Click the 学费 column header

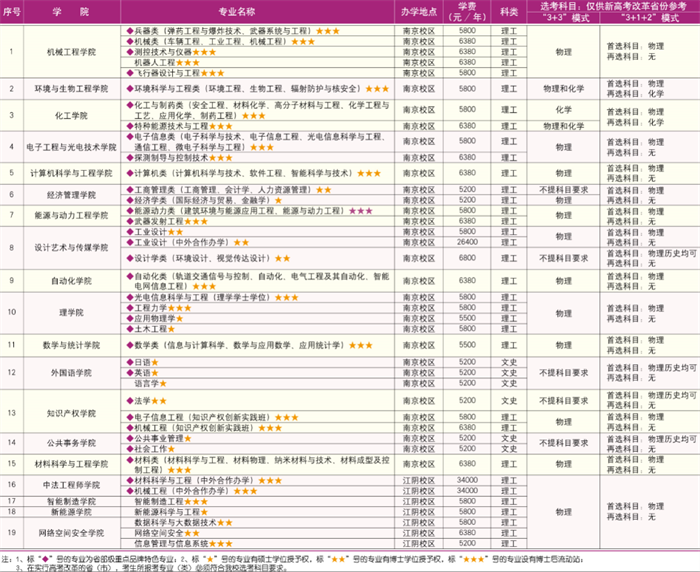(x=466, y=13)
